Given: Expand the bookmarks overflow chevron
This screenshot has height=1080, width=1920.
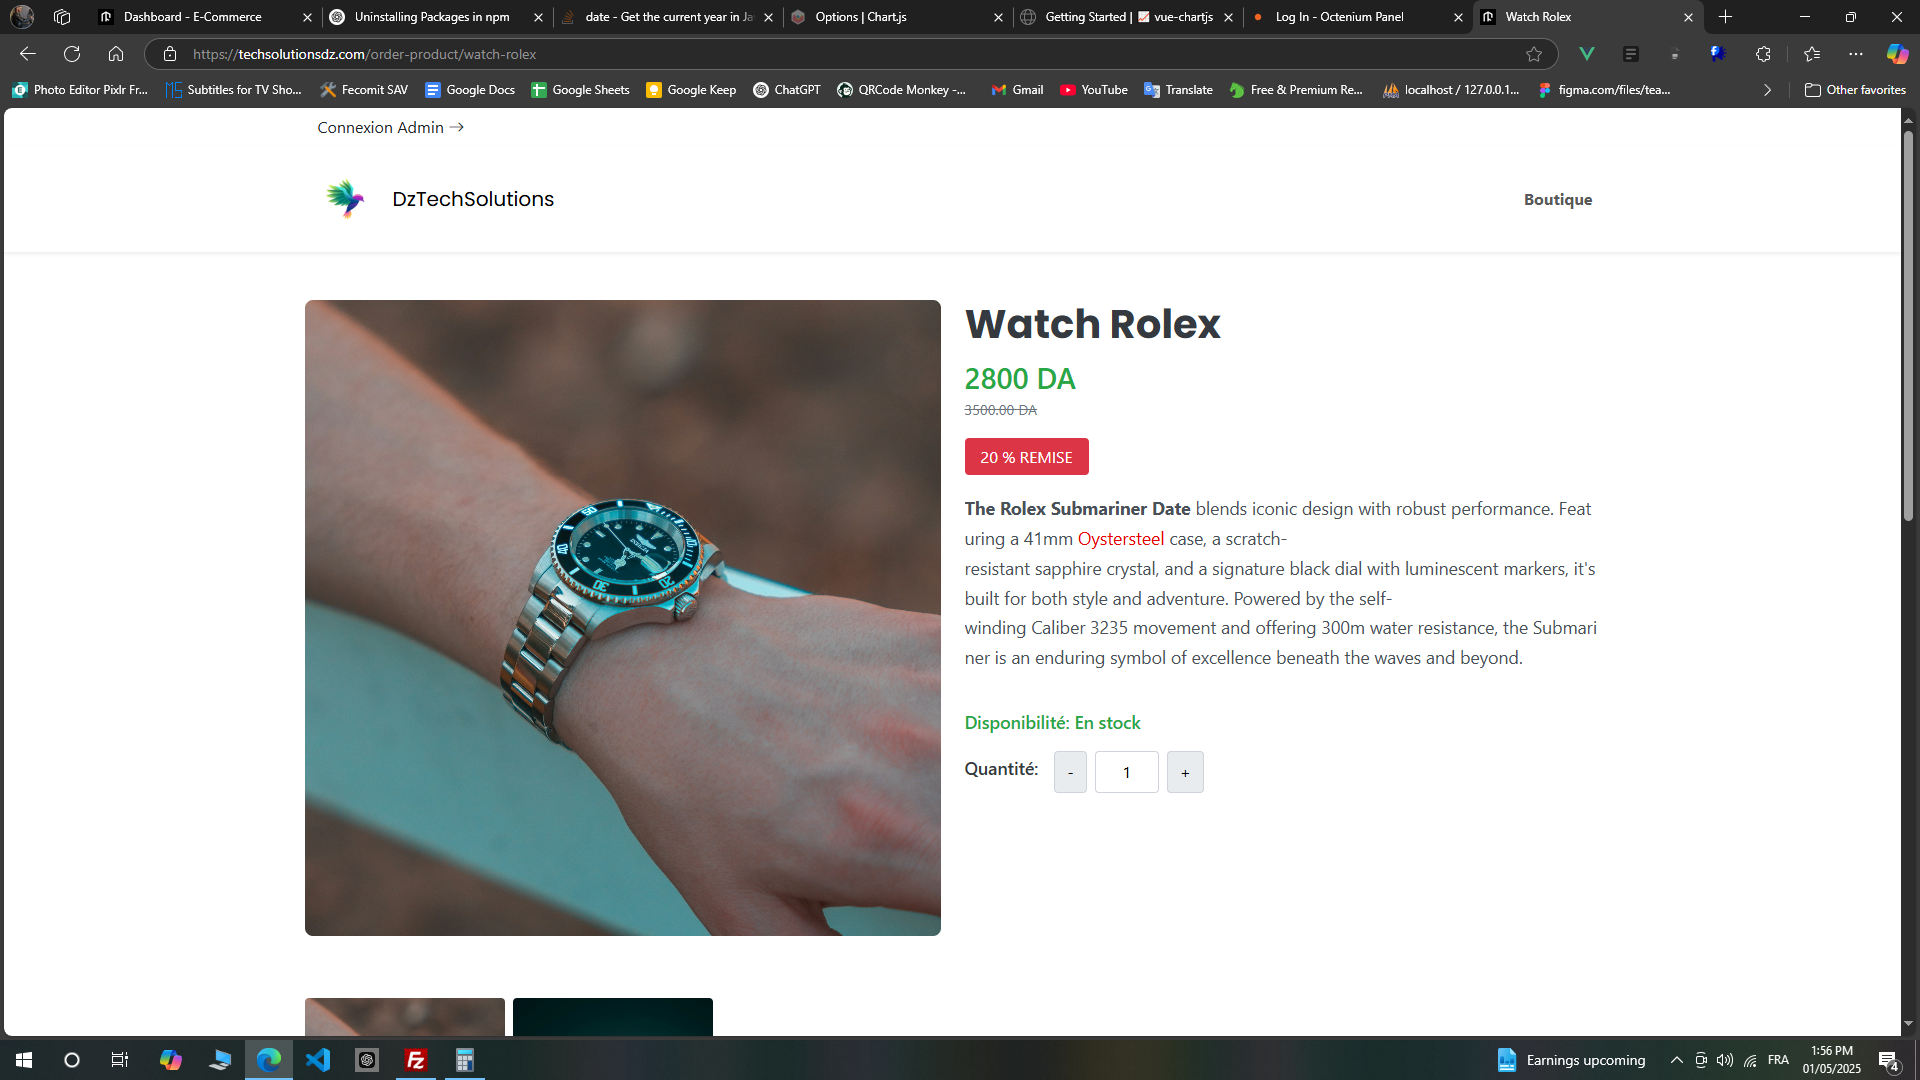Looking at the screenshot, I should [x=1767, y=90].
